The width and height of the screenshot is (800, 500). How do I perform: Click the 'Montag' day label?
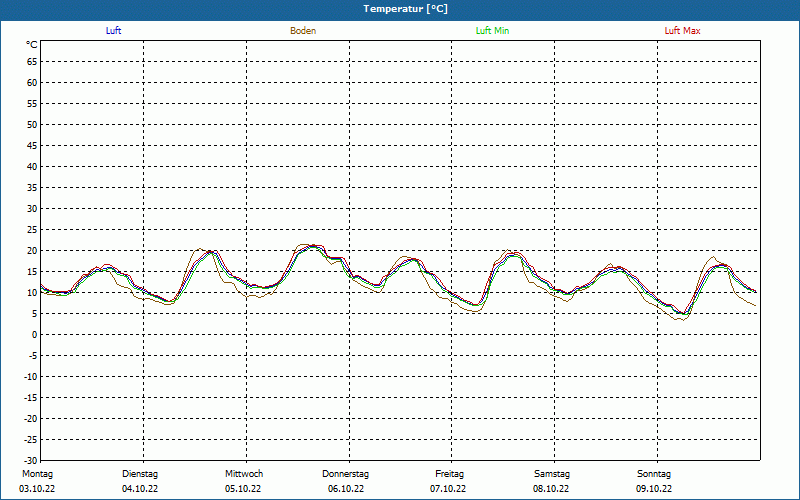click(37, 474)
